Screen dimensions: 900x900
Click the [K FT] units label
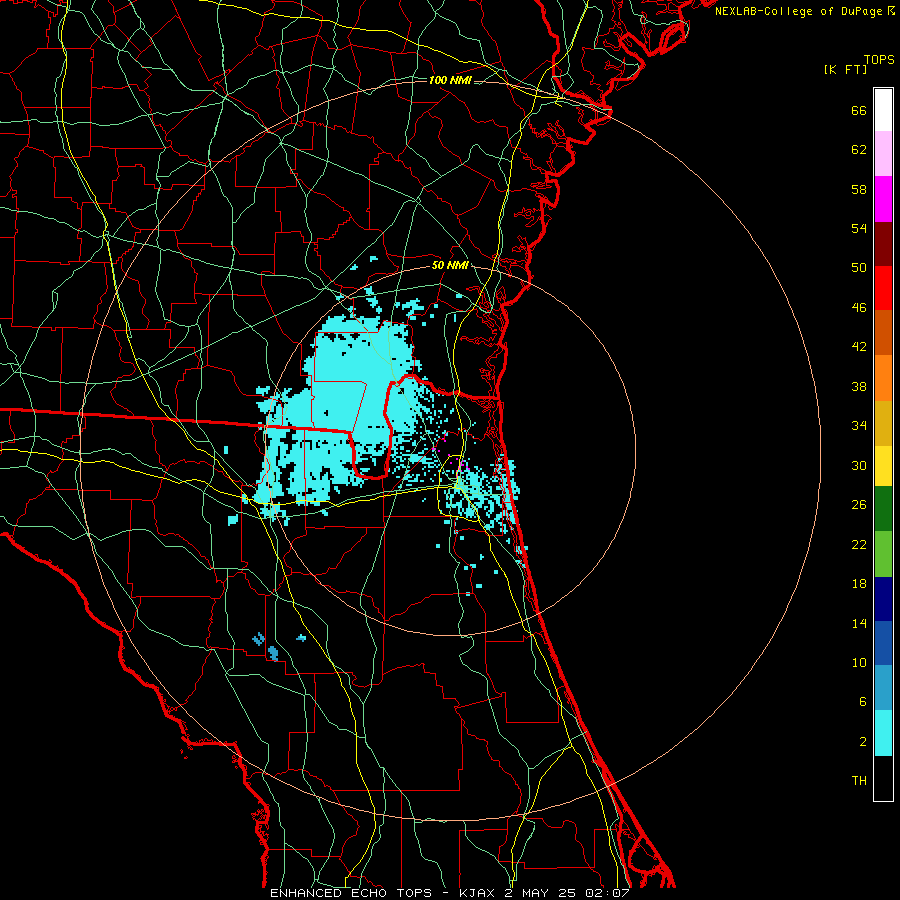845,69
